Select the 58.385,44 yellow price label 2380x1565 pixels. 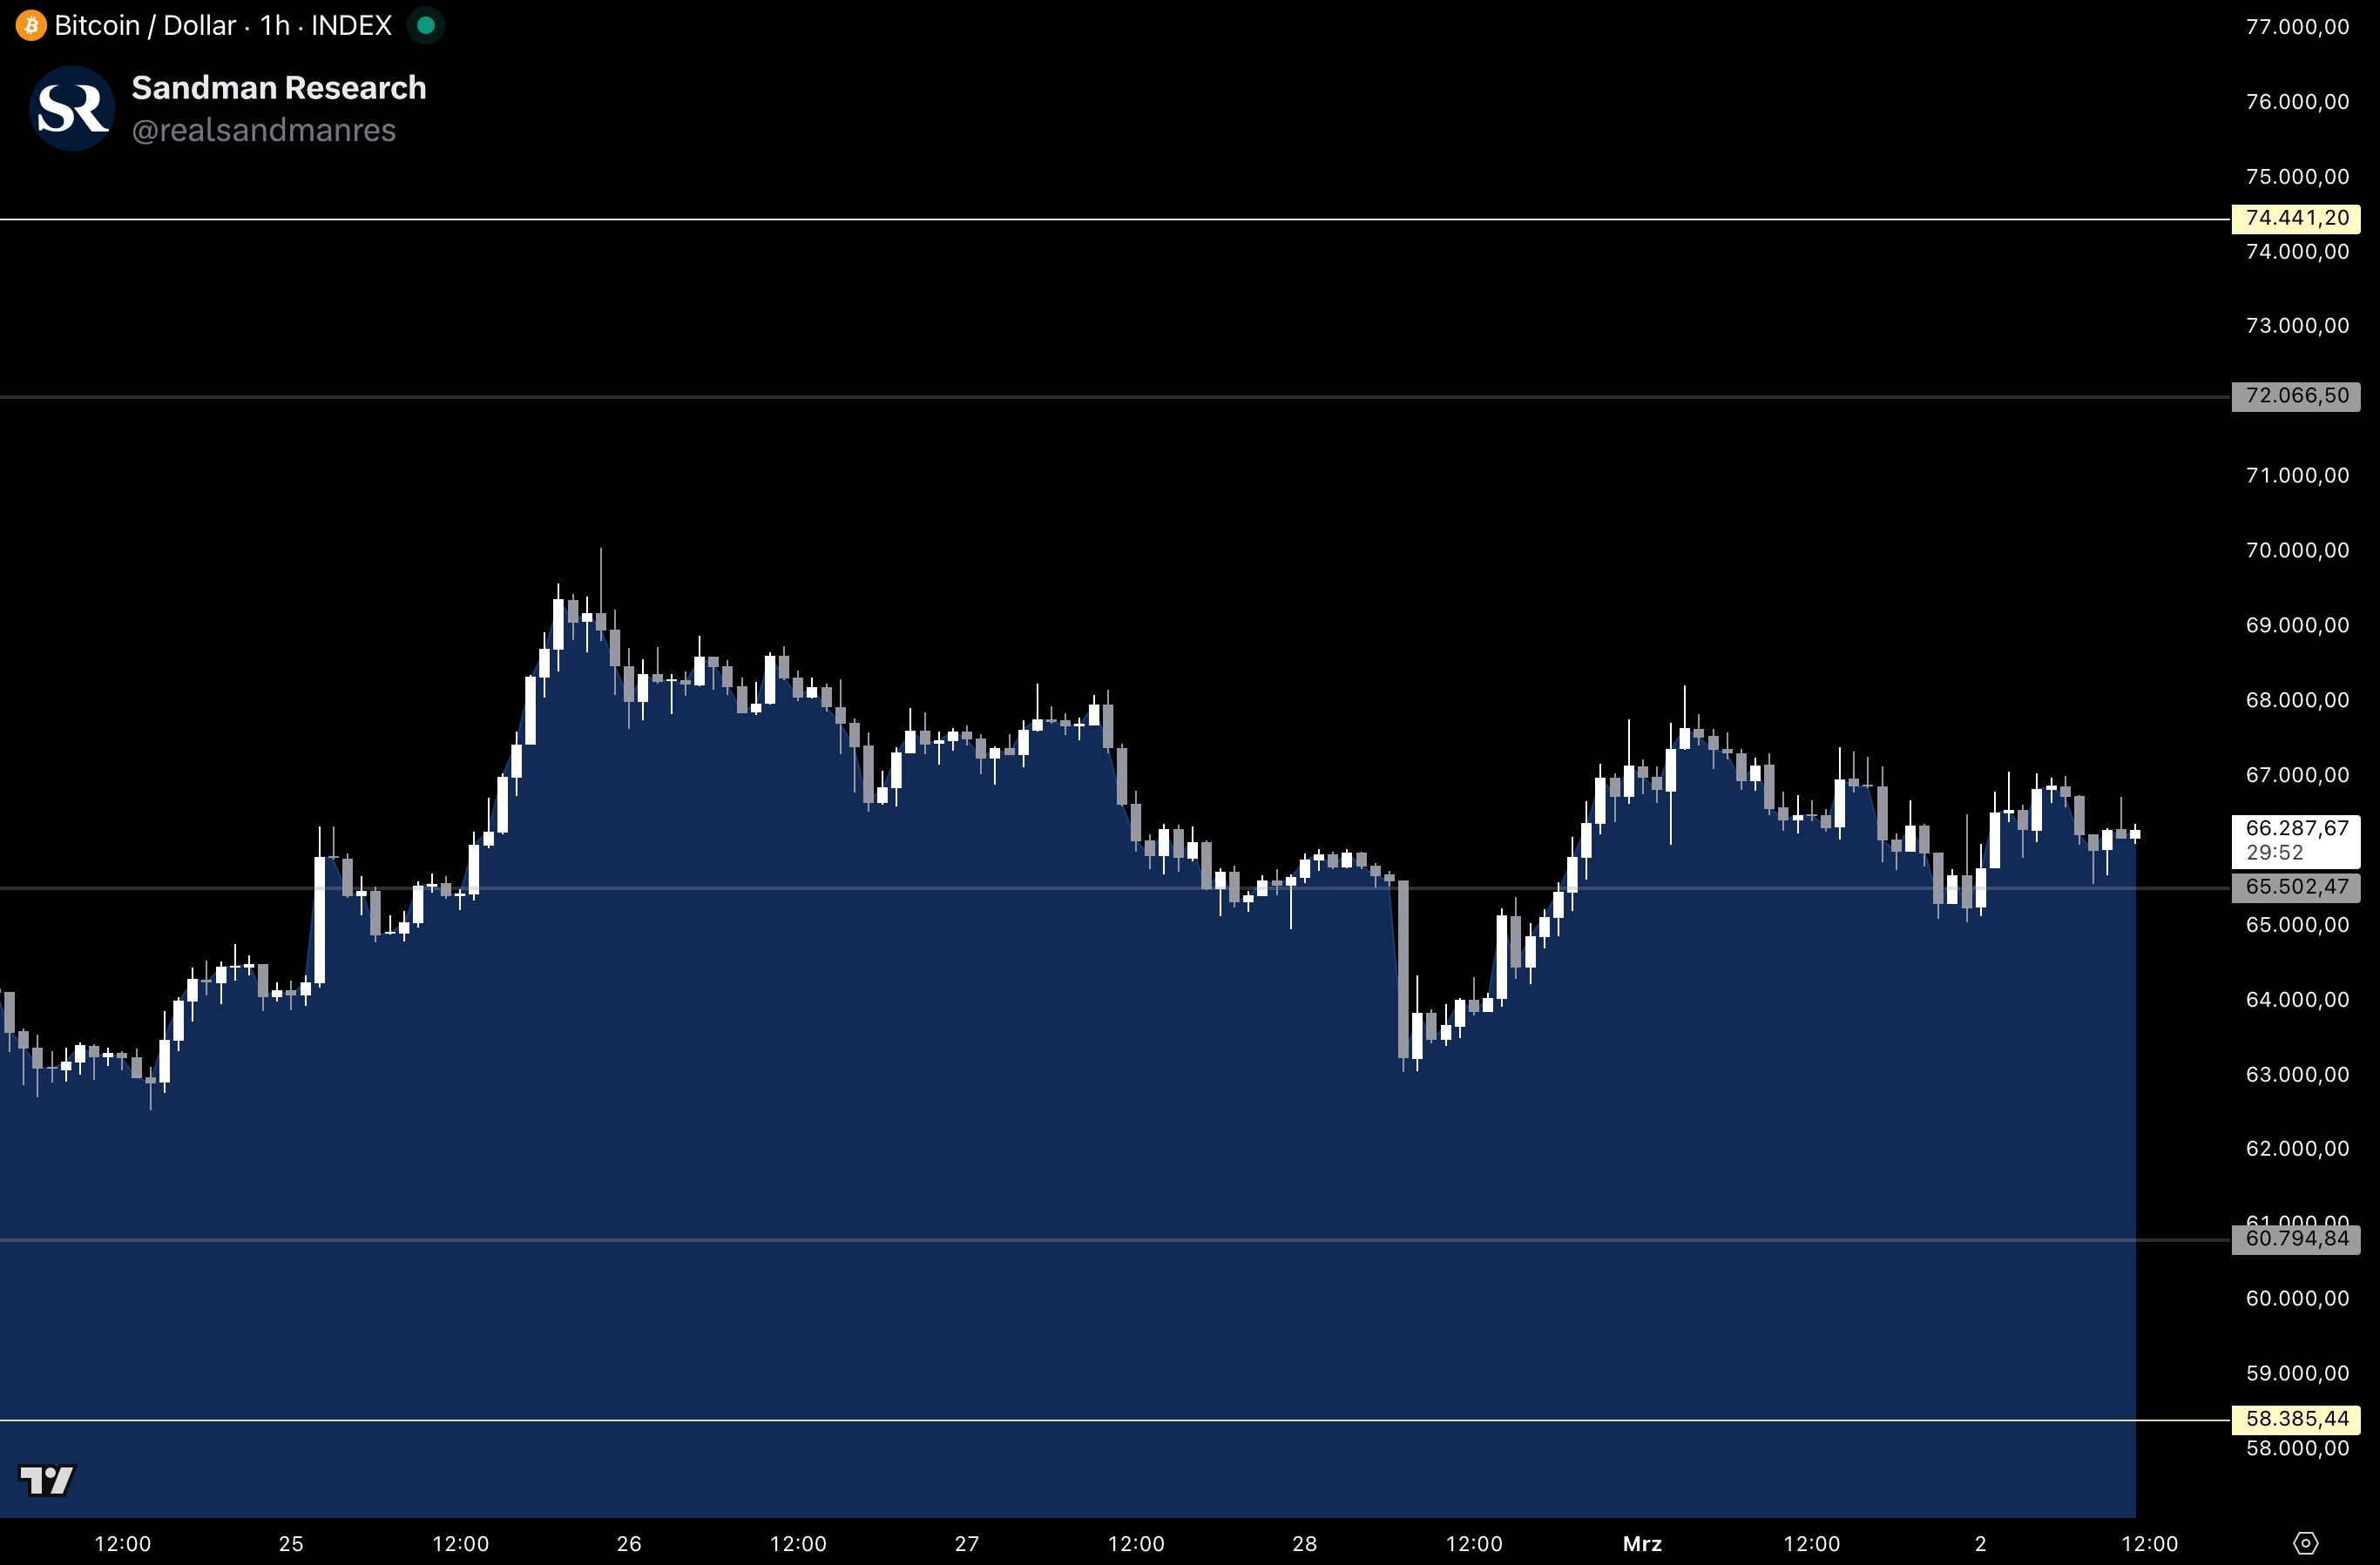pyautogui.click(x=2296, y=1419)
